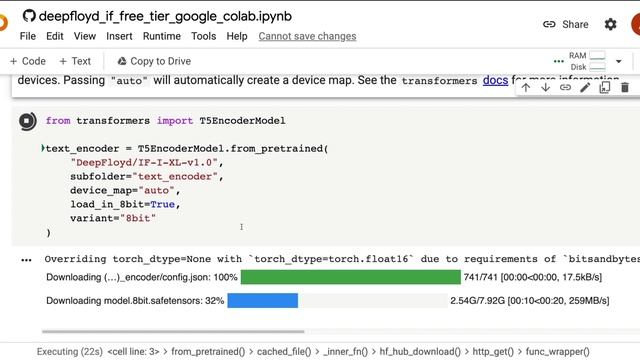Open the settings gear icon

click(x=610, y=24)
